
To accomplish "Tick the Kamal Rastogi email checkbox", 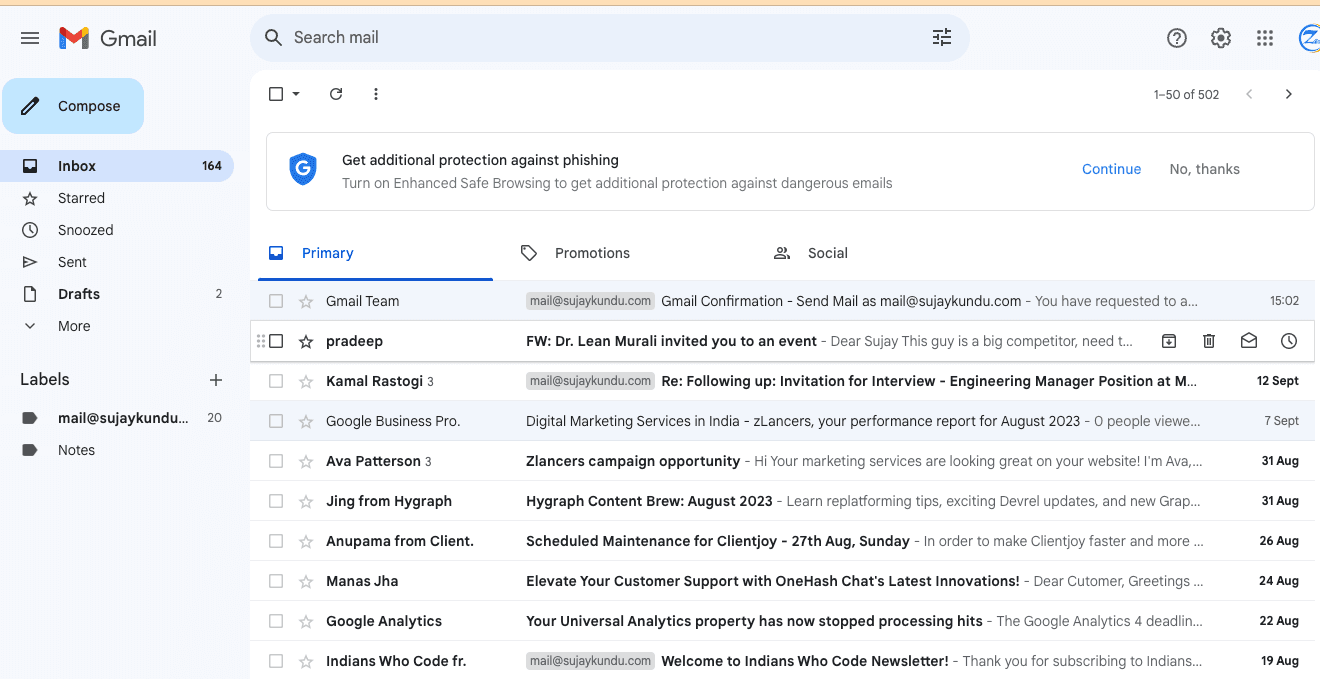I will (276, 381).
